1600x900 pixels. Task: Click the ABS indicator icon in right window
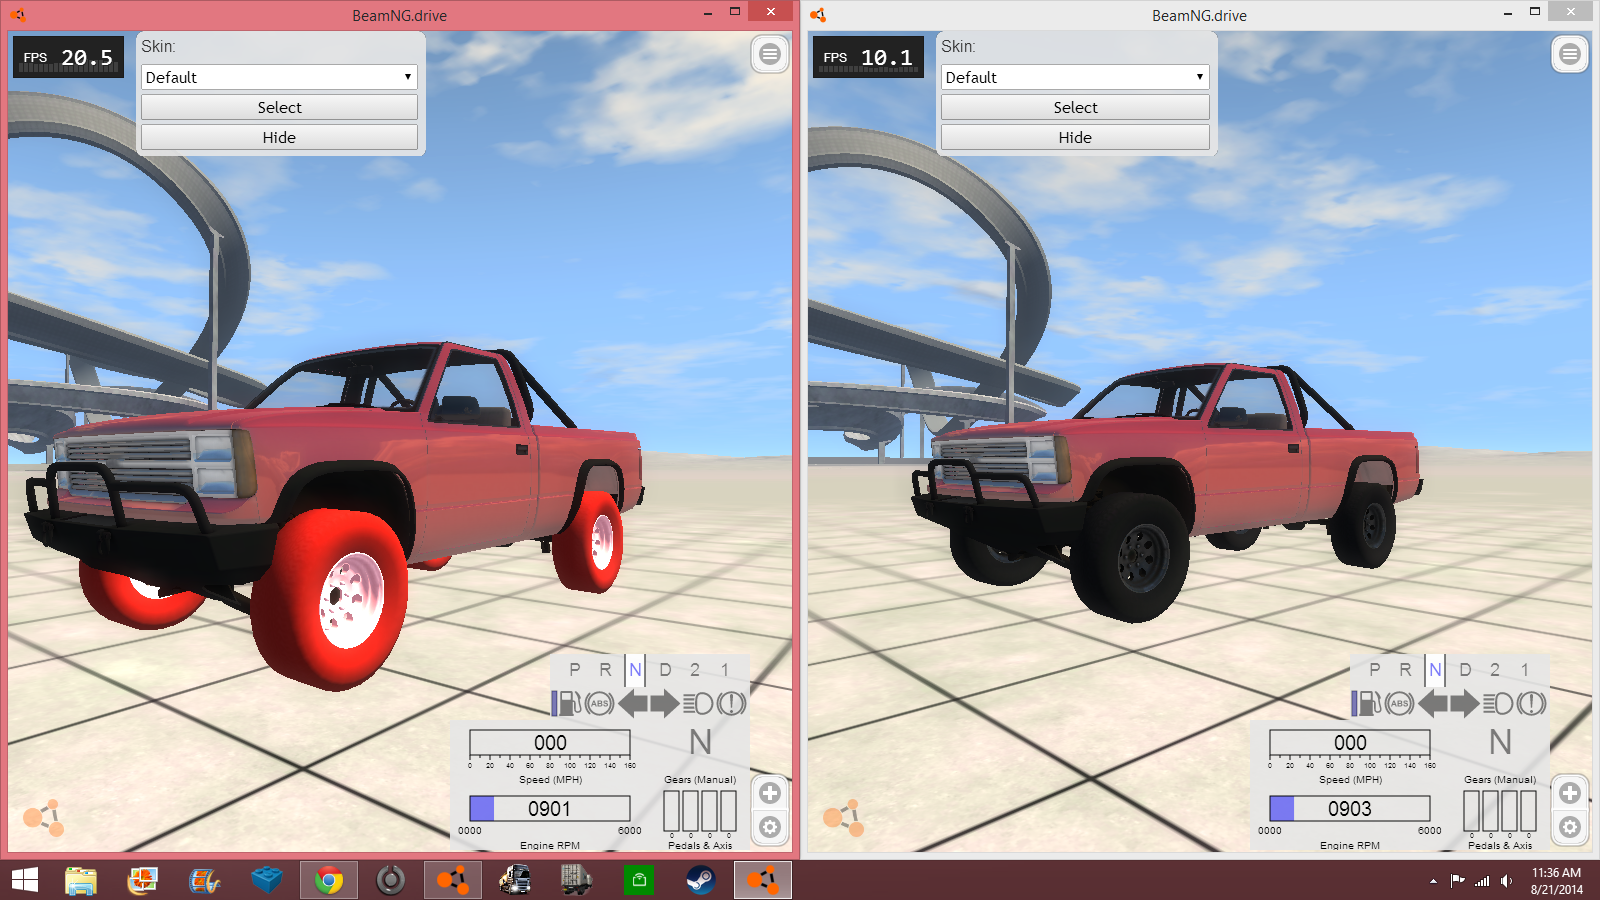tap(1400, 703)
